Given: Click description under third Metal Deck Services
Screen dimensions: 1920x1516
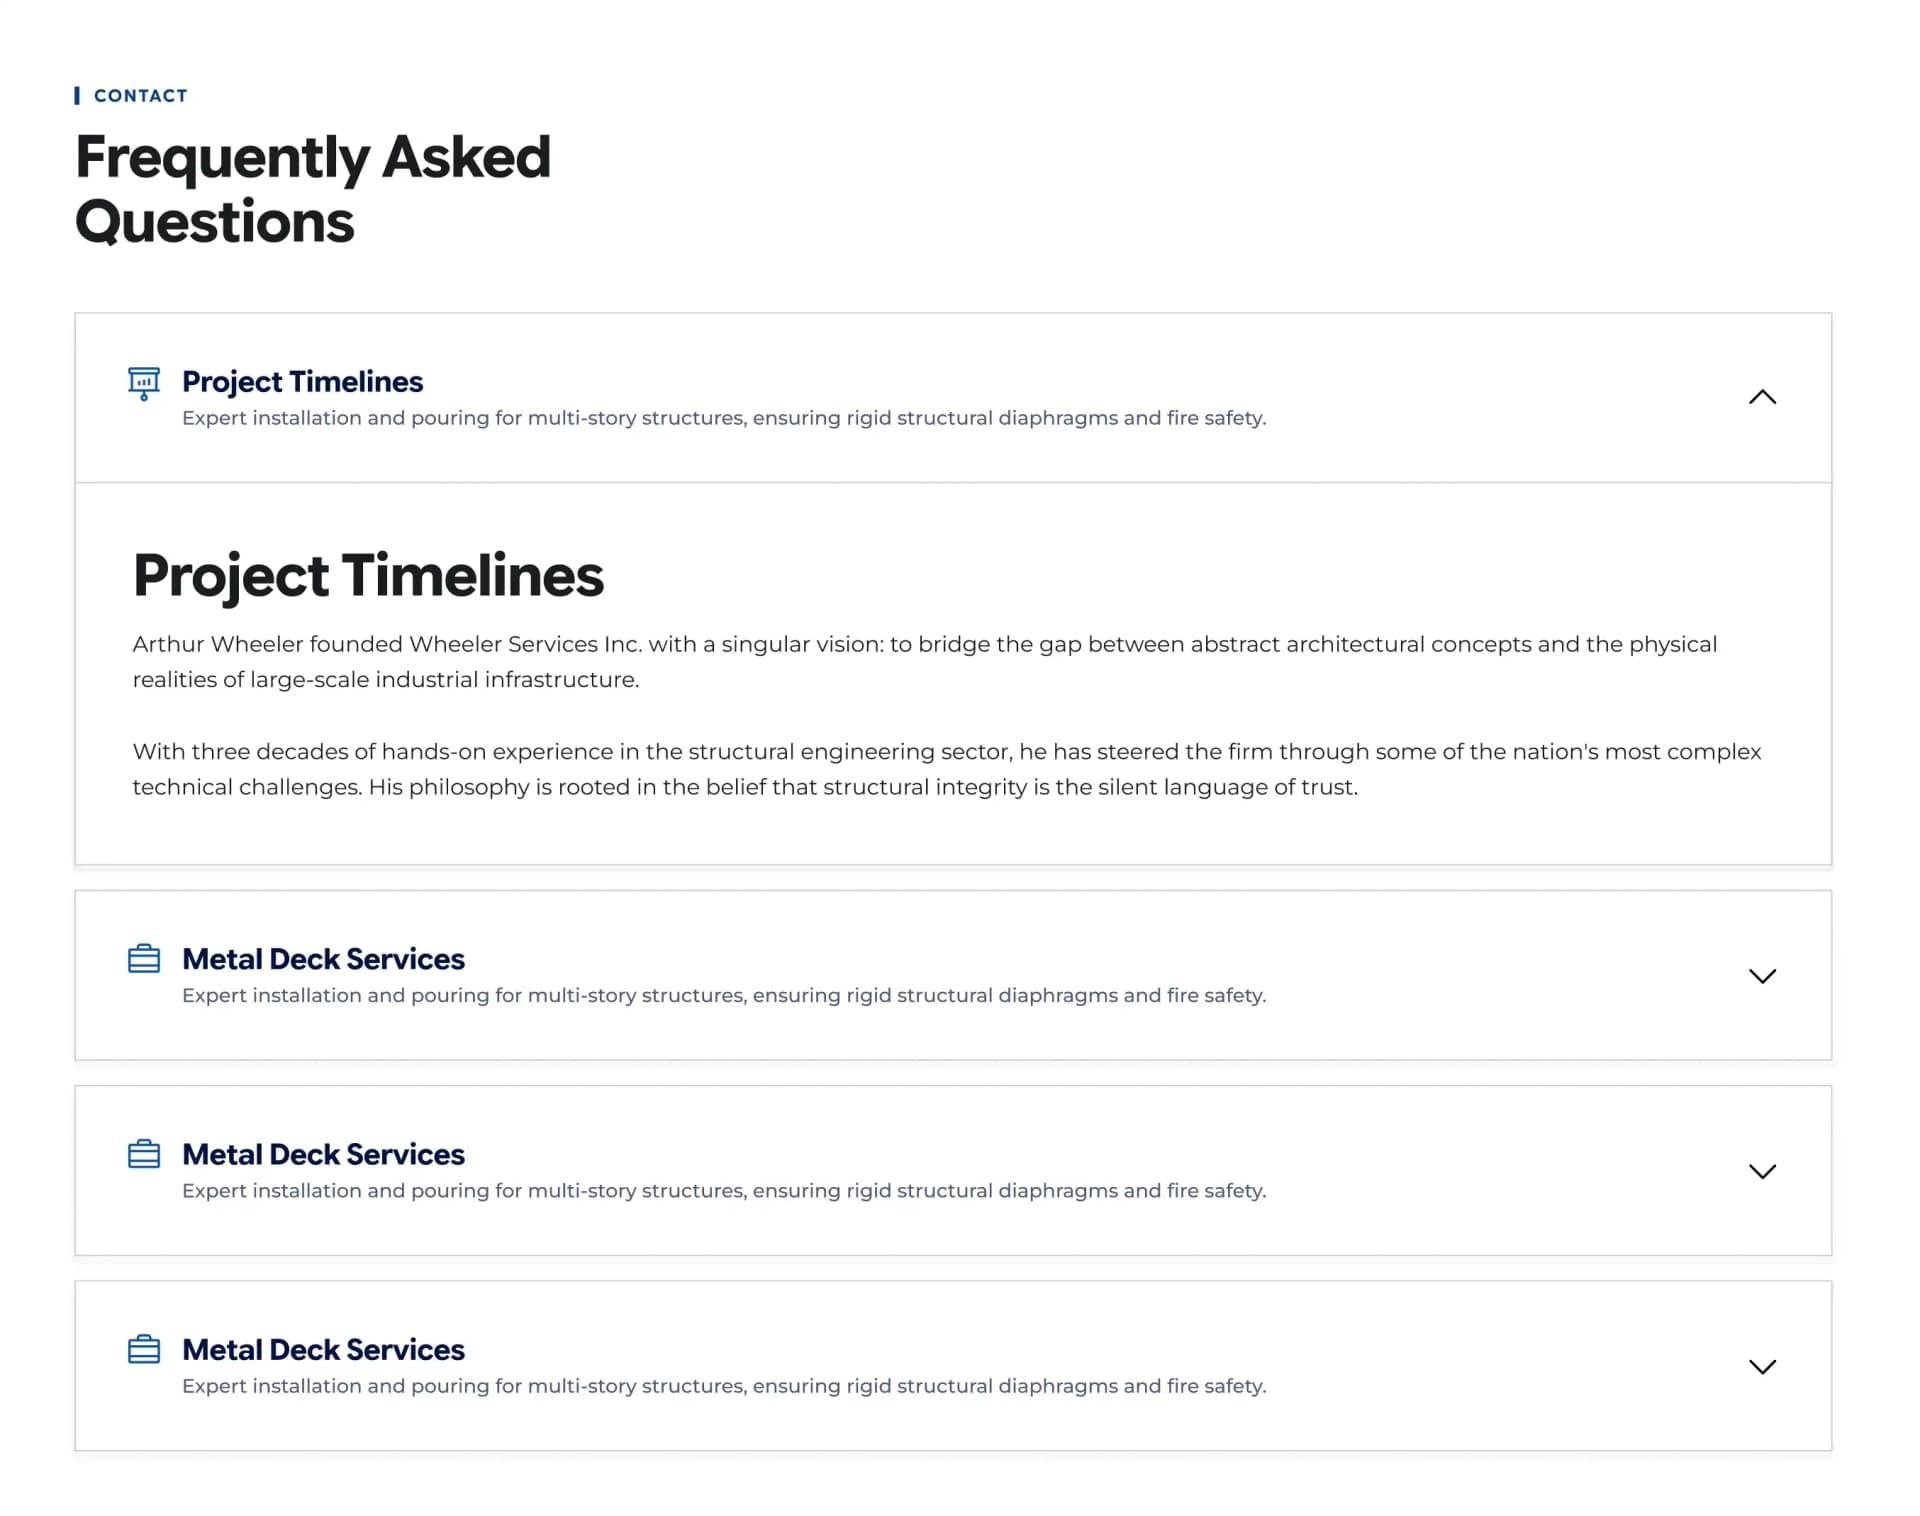Looking at the screenshot, I should (724, 1385).
